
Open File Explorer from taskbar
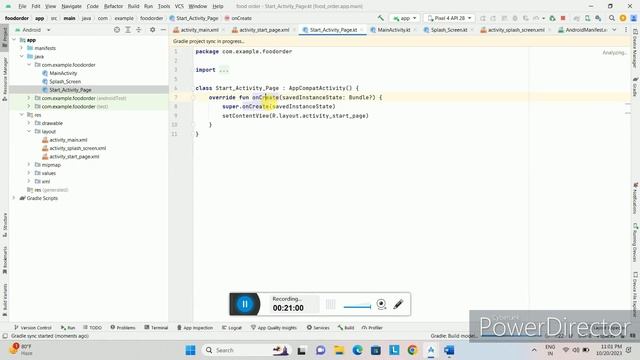point(339,350)
